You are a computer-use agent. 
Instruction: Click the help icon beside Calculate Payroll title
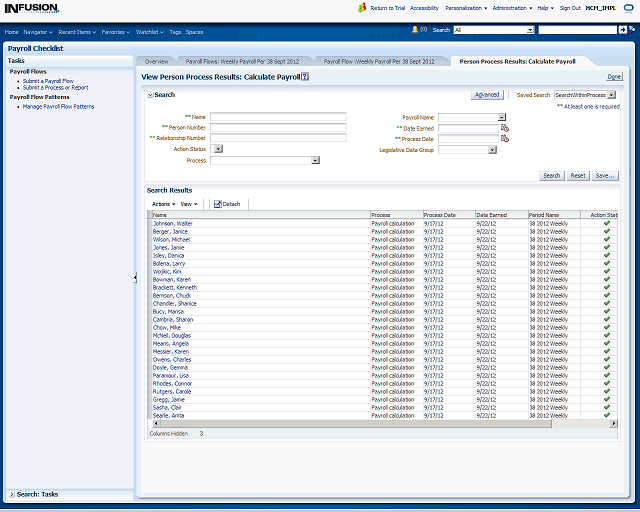(305, 76)
